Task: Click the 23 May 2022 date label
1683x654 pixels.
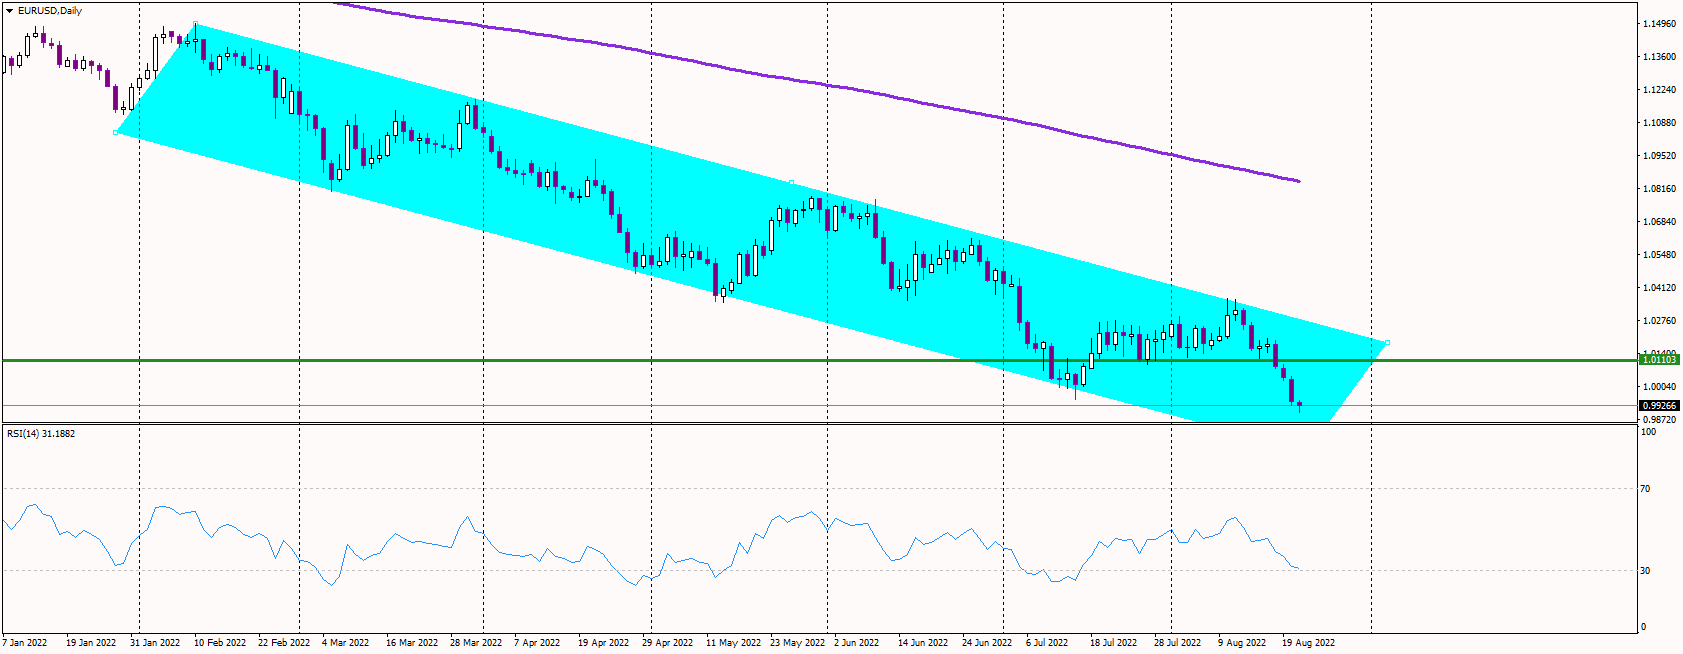Action: pos(797,643)
